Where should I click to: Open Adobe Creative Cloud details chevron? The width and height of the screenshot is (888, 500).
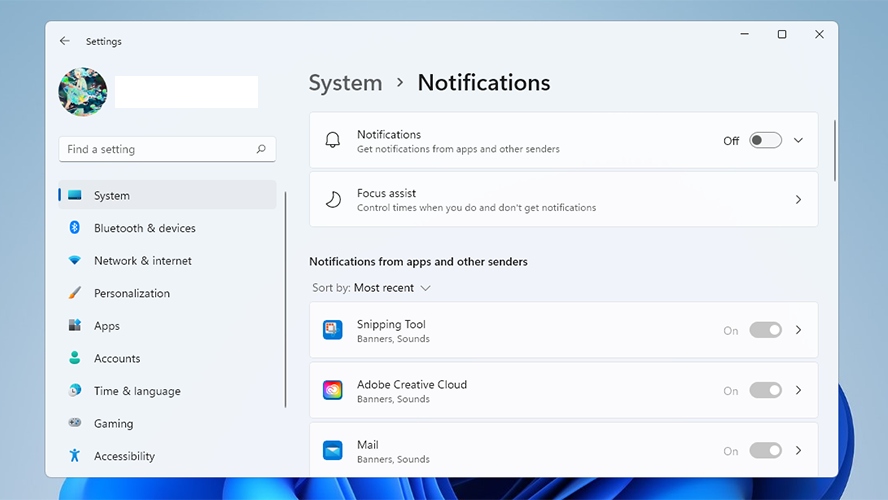(x=798, y=390)
